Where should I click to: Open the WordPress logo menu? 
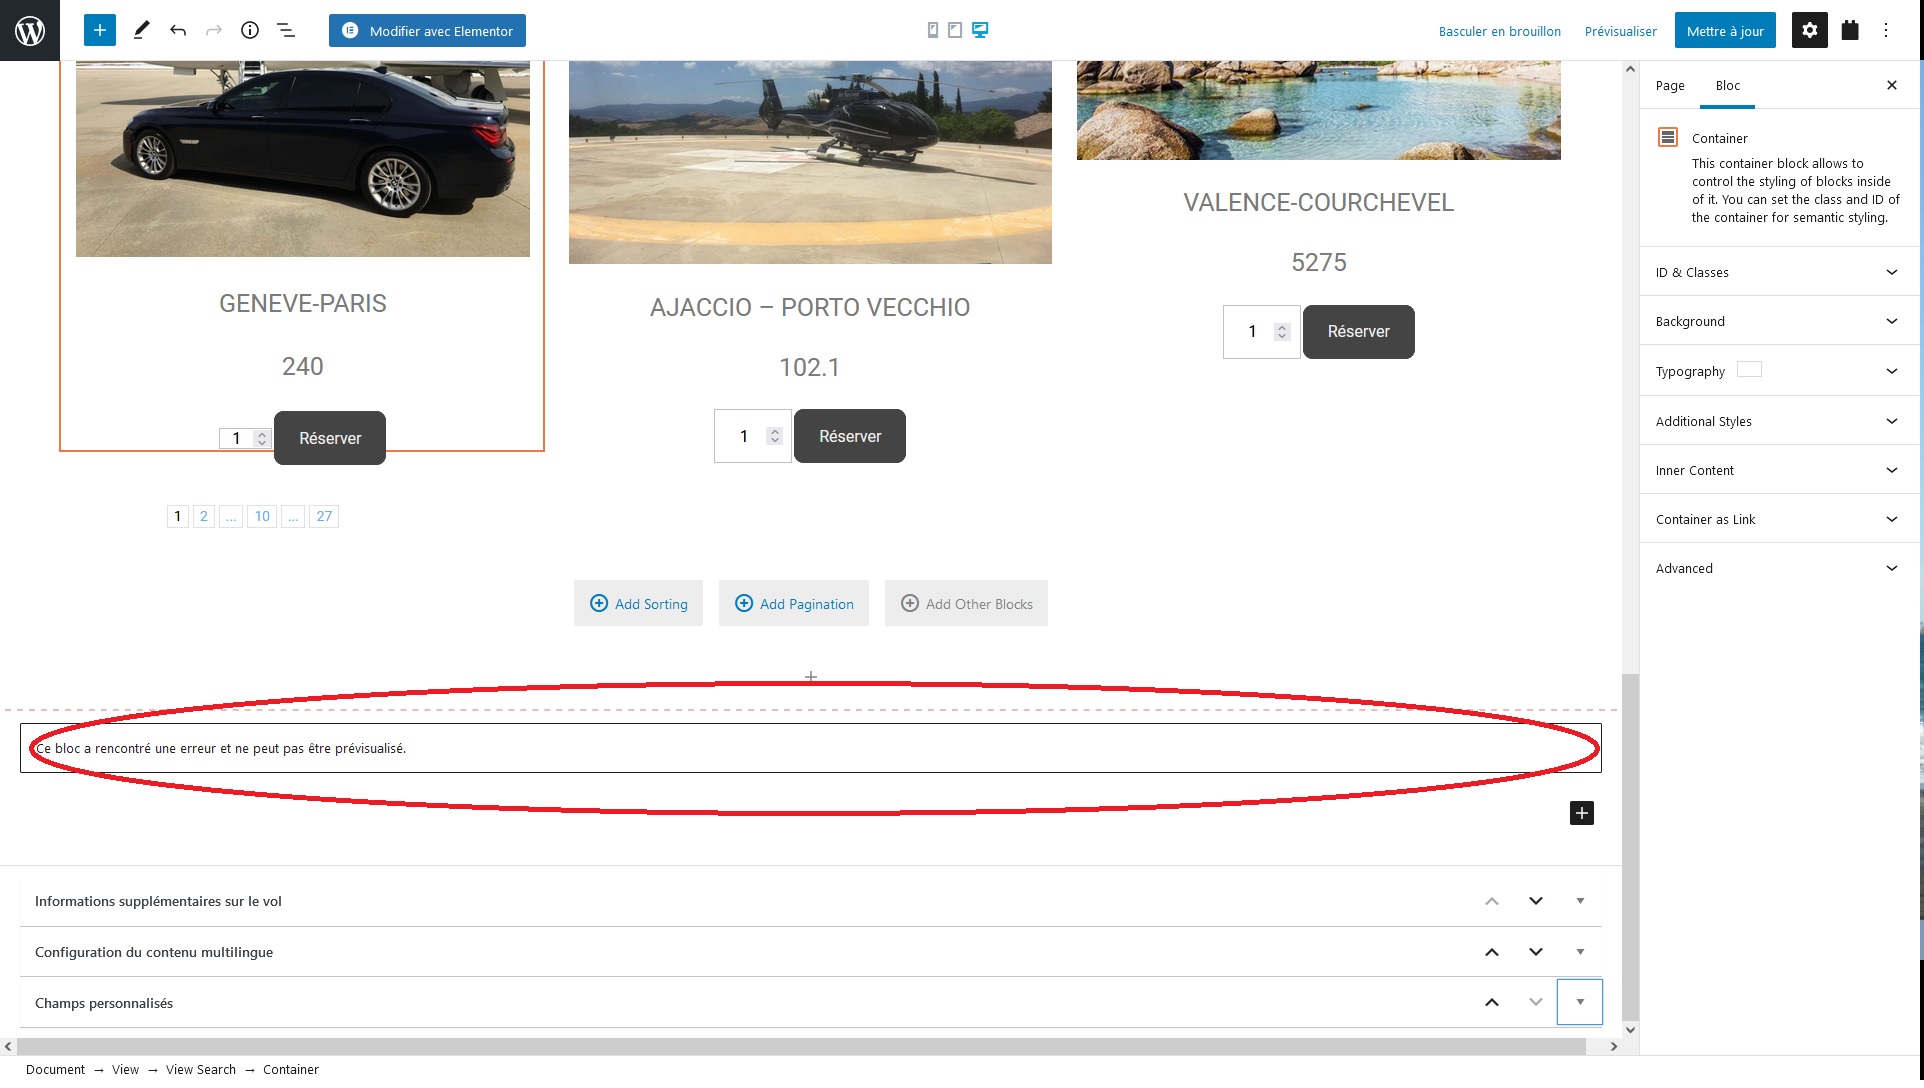click(30, 30)
